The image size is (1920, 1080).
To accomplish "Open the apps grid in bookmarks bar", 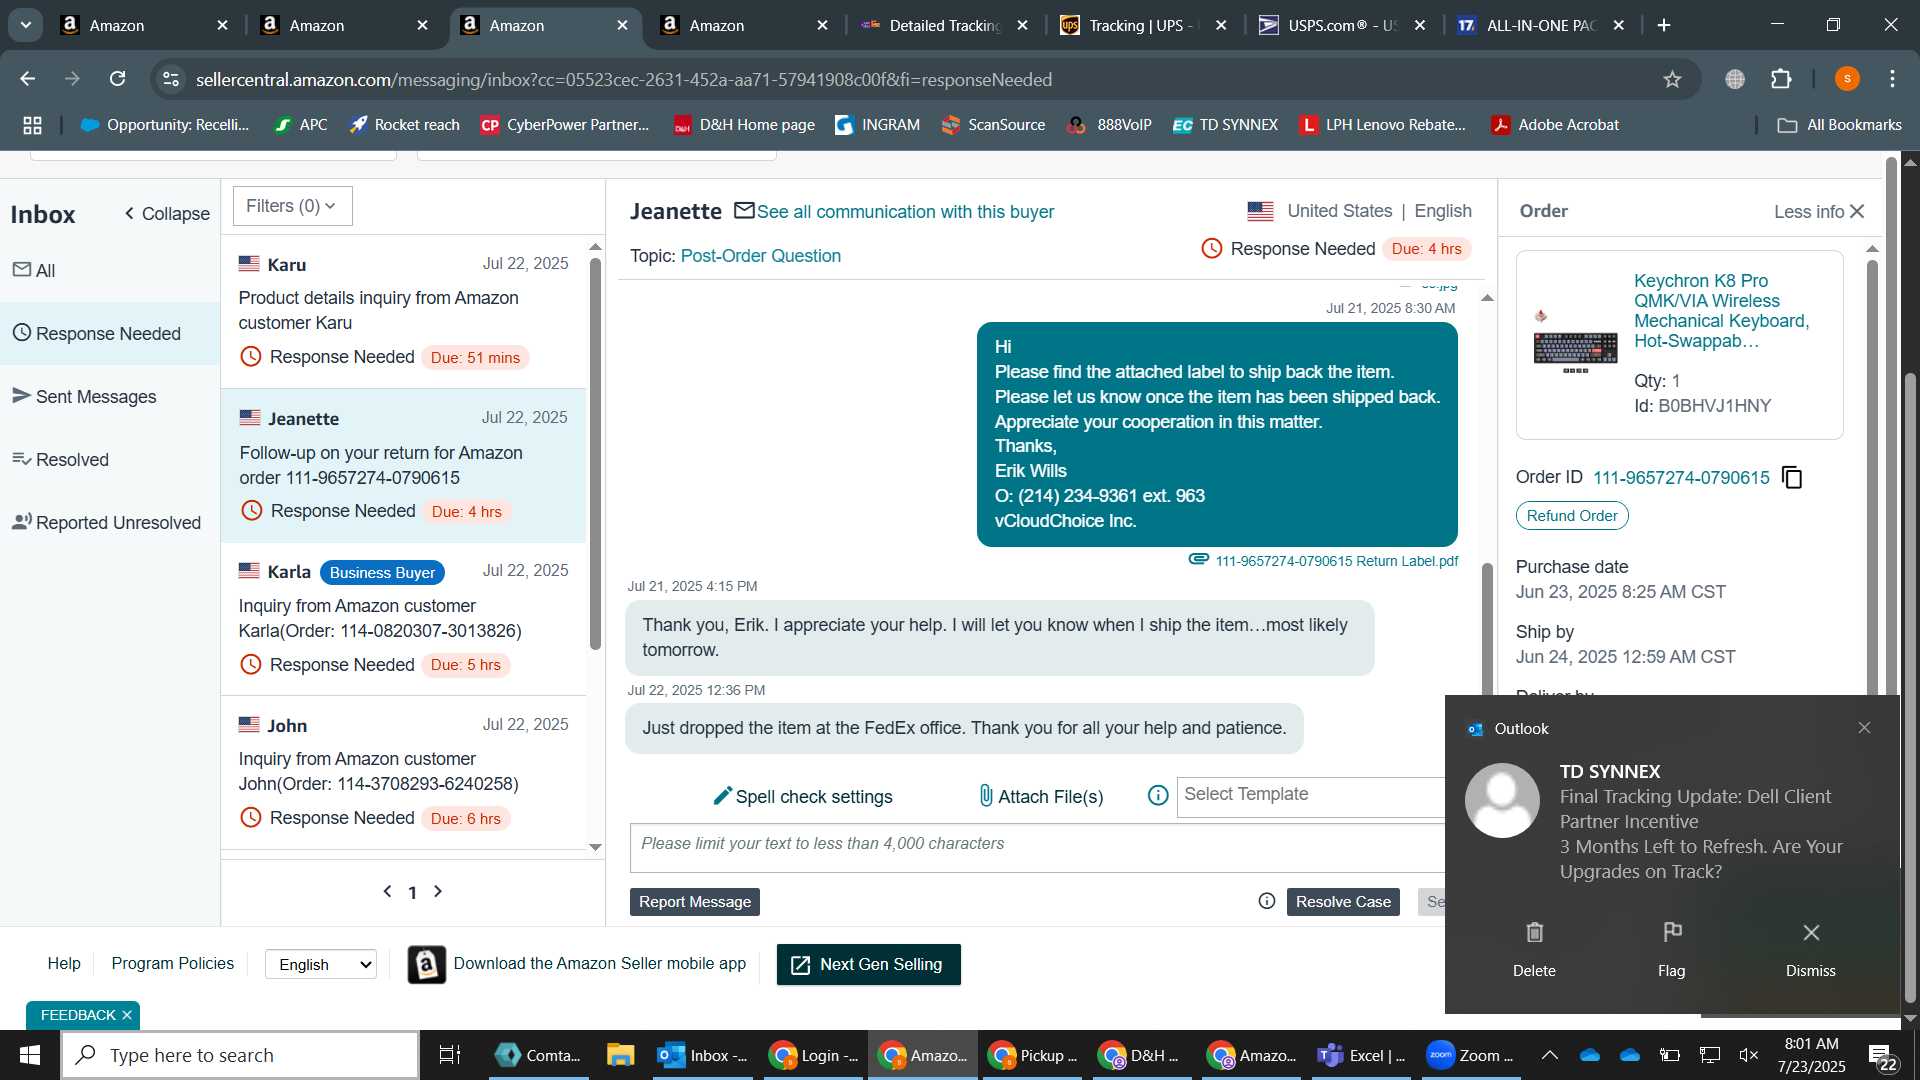I will pyautogui.click(x=33, y=125).
